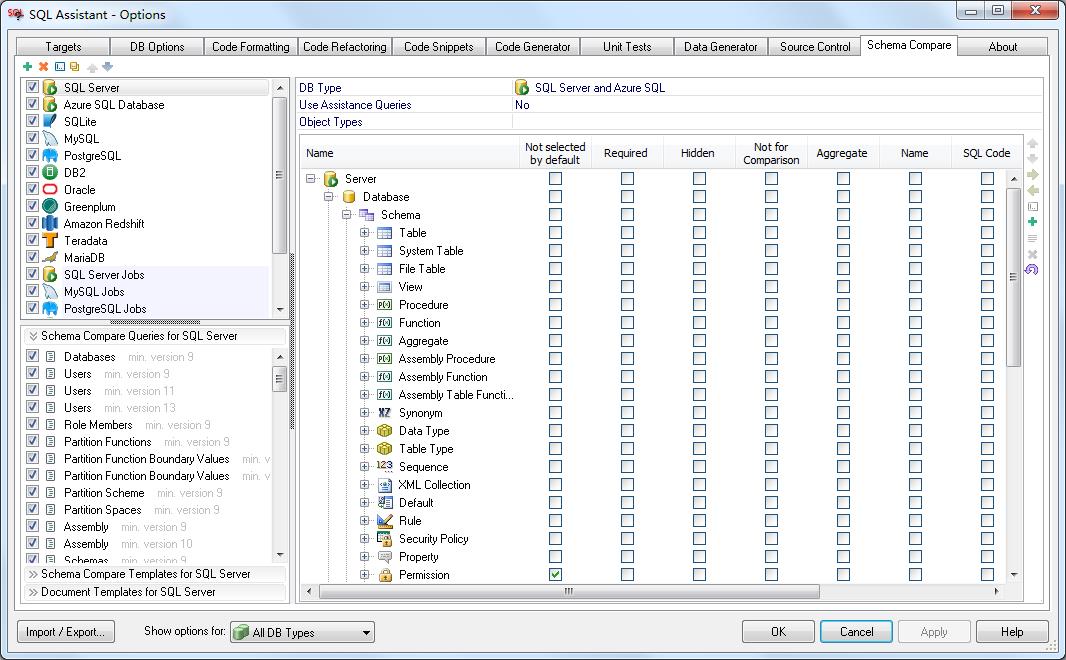Click the purple undo/reset icon on the right edge

tap(1031, 267)
